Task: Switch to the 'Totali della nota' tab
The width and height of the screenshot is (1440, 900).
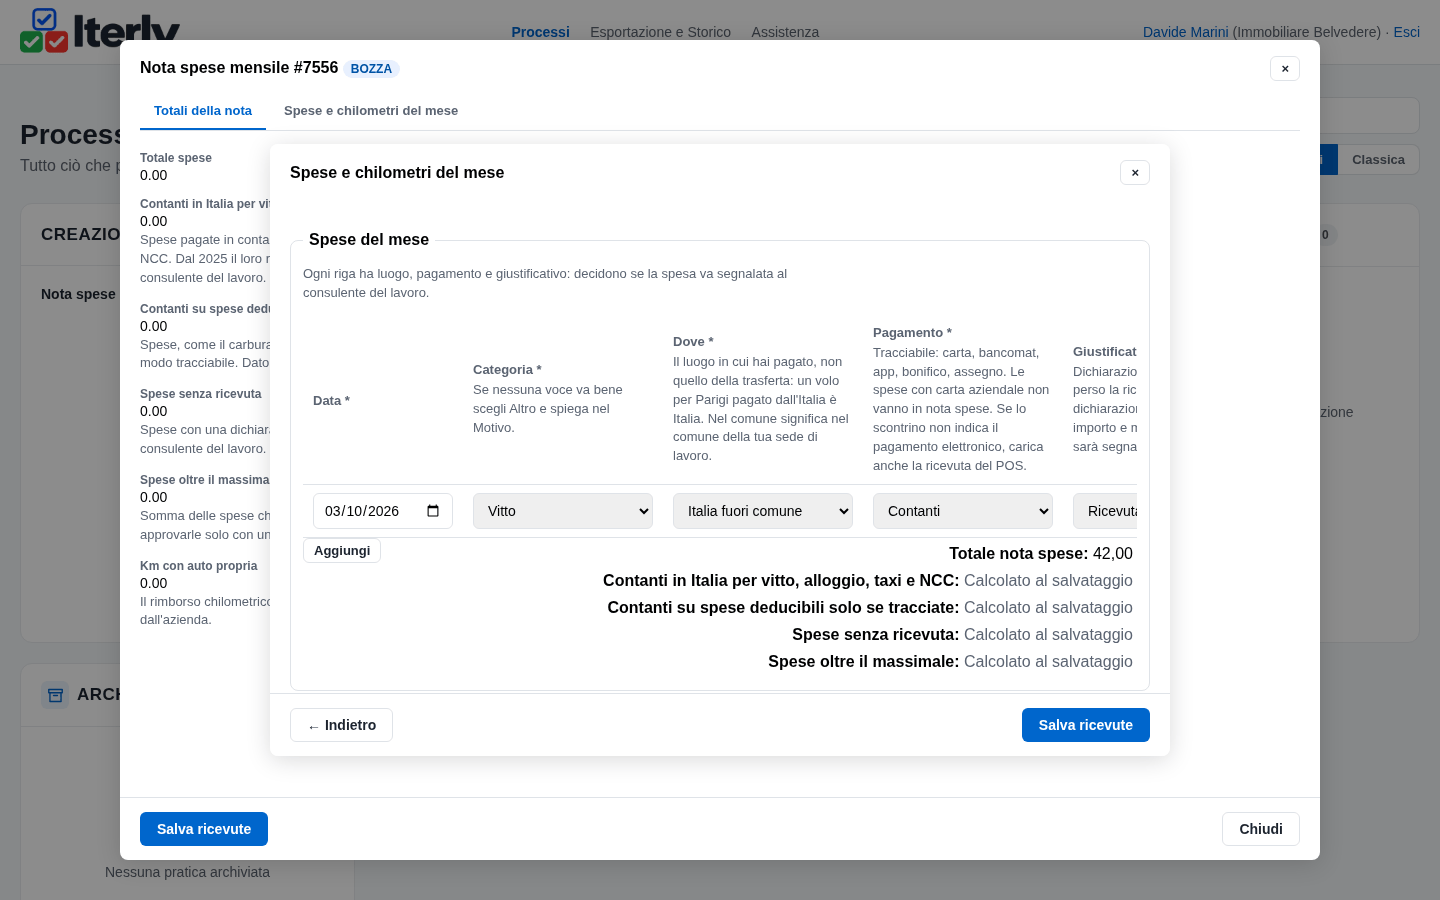Action: click(203, 111)
